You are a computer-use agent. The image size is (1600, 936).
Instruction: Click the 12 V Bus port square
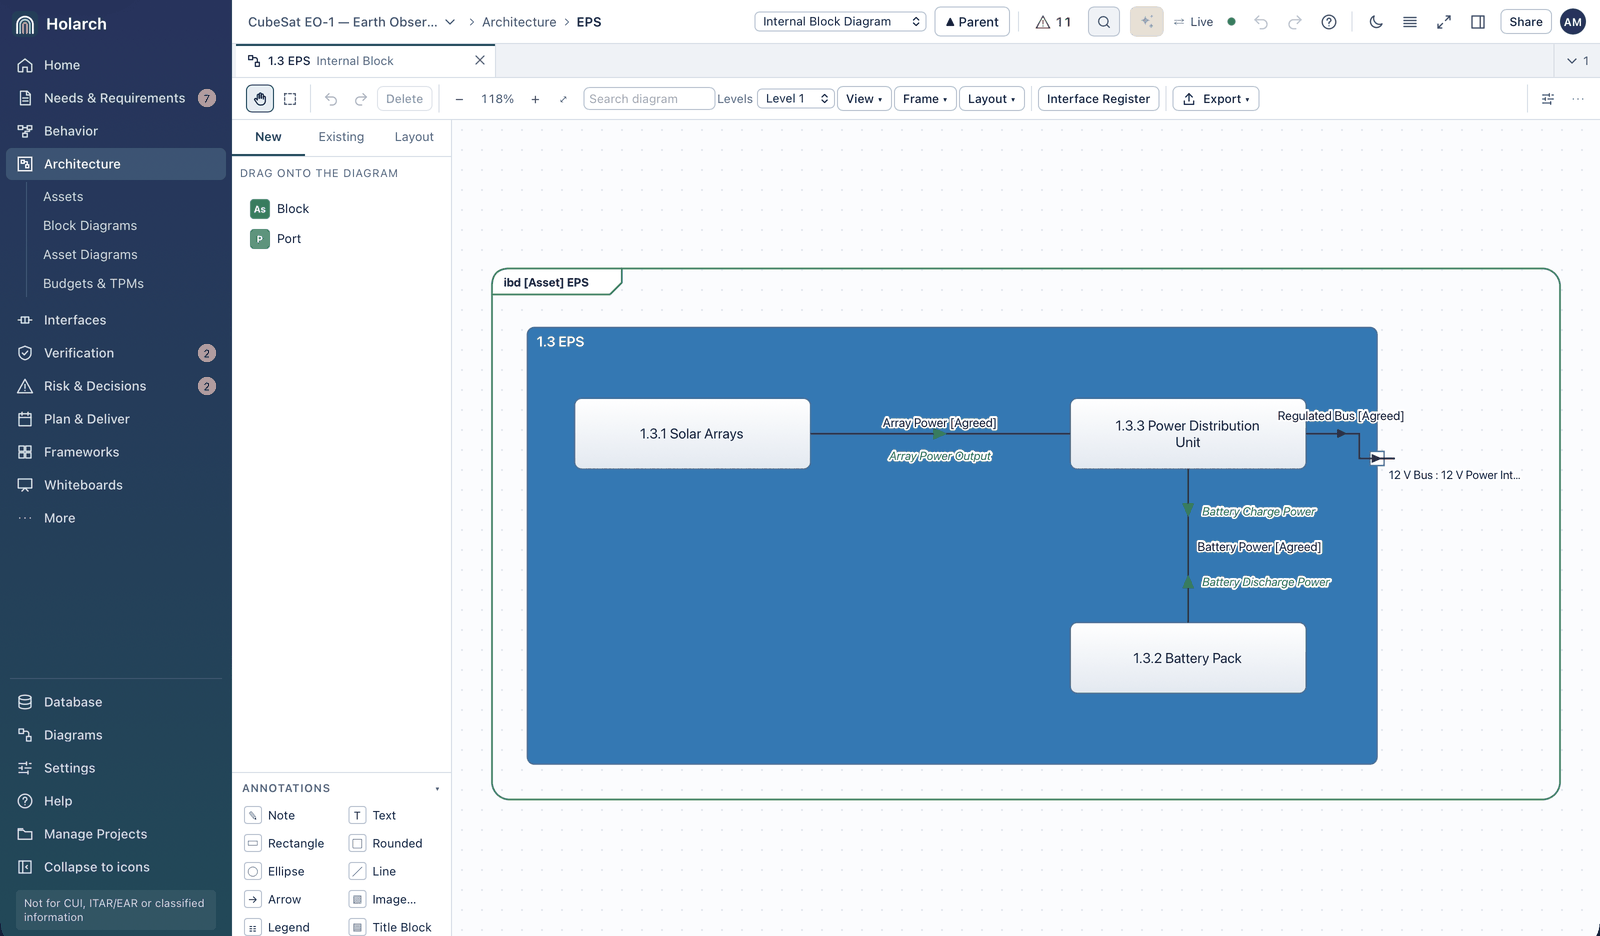1377,458
